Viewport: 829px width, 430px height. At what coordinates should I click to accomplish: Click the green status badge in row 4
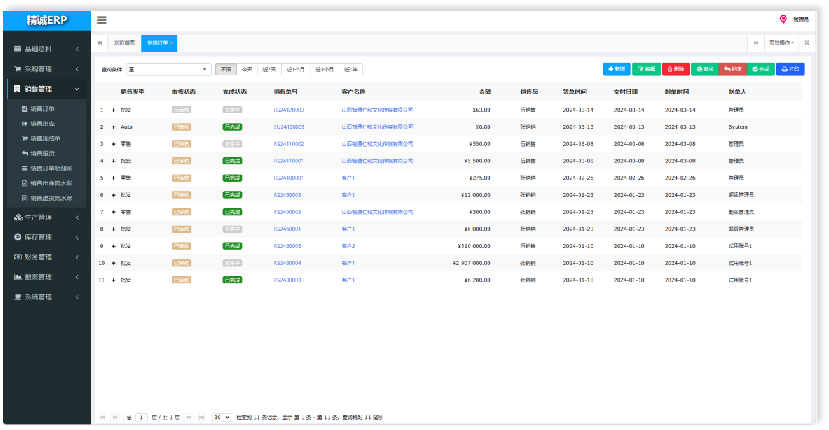coord(232,161)
